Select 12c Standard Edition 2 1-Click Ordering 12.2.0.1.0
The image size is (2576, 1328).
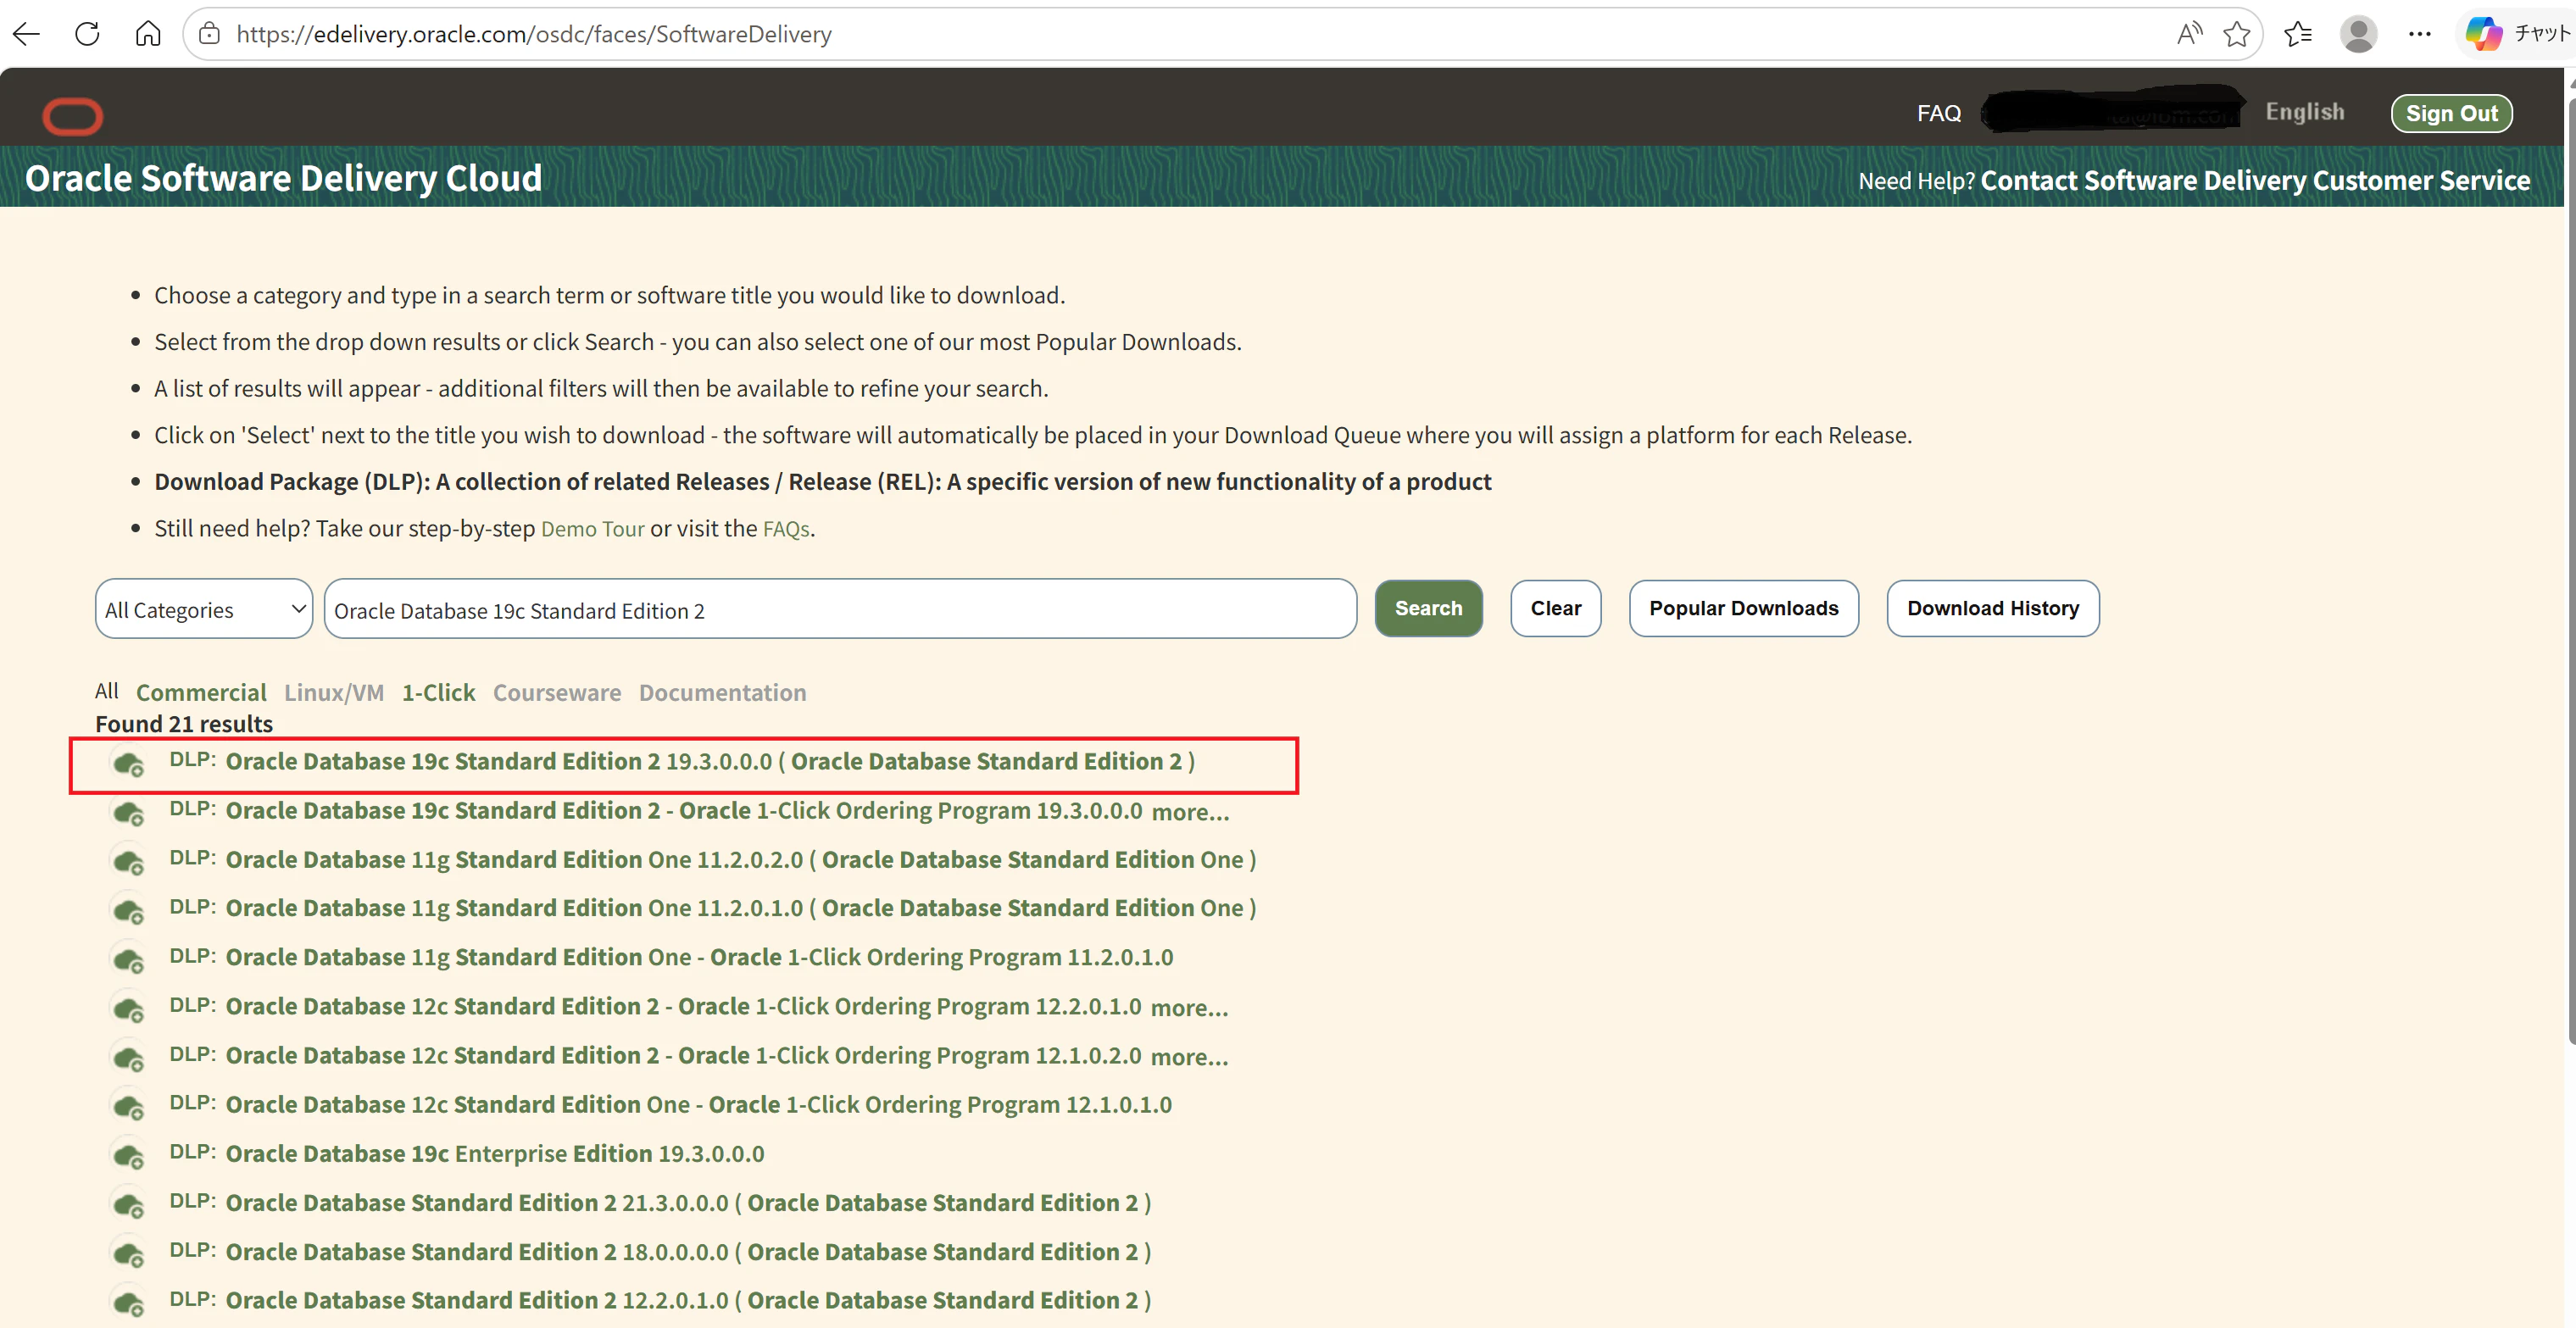click(x=683, y=1006)
